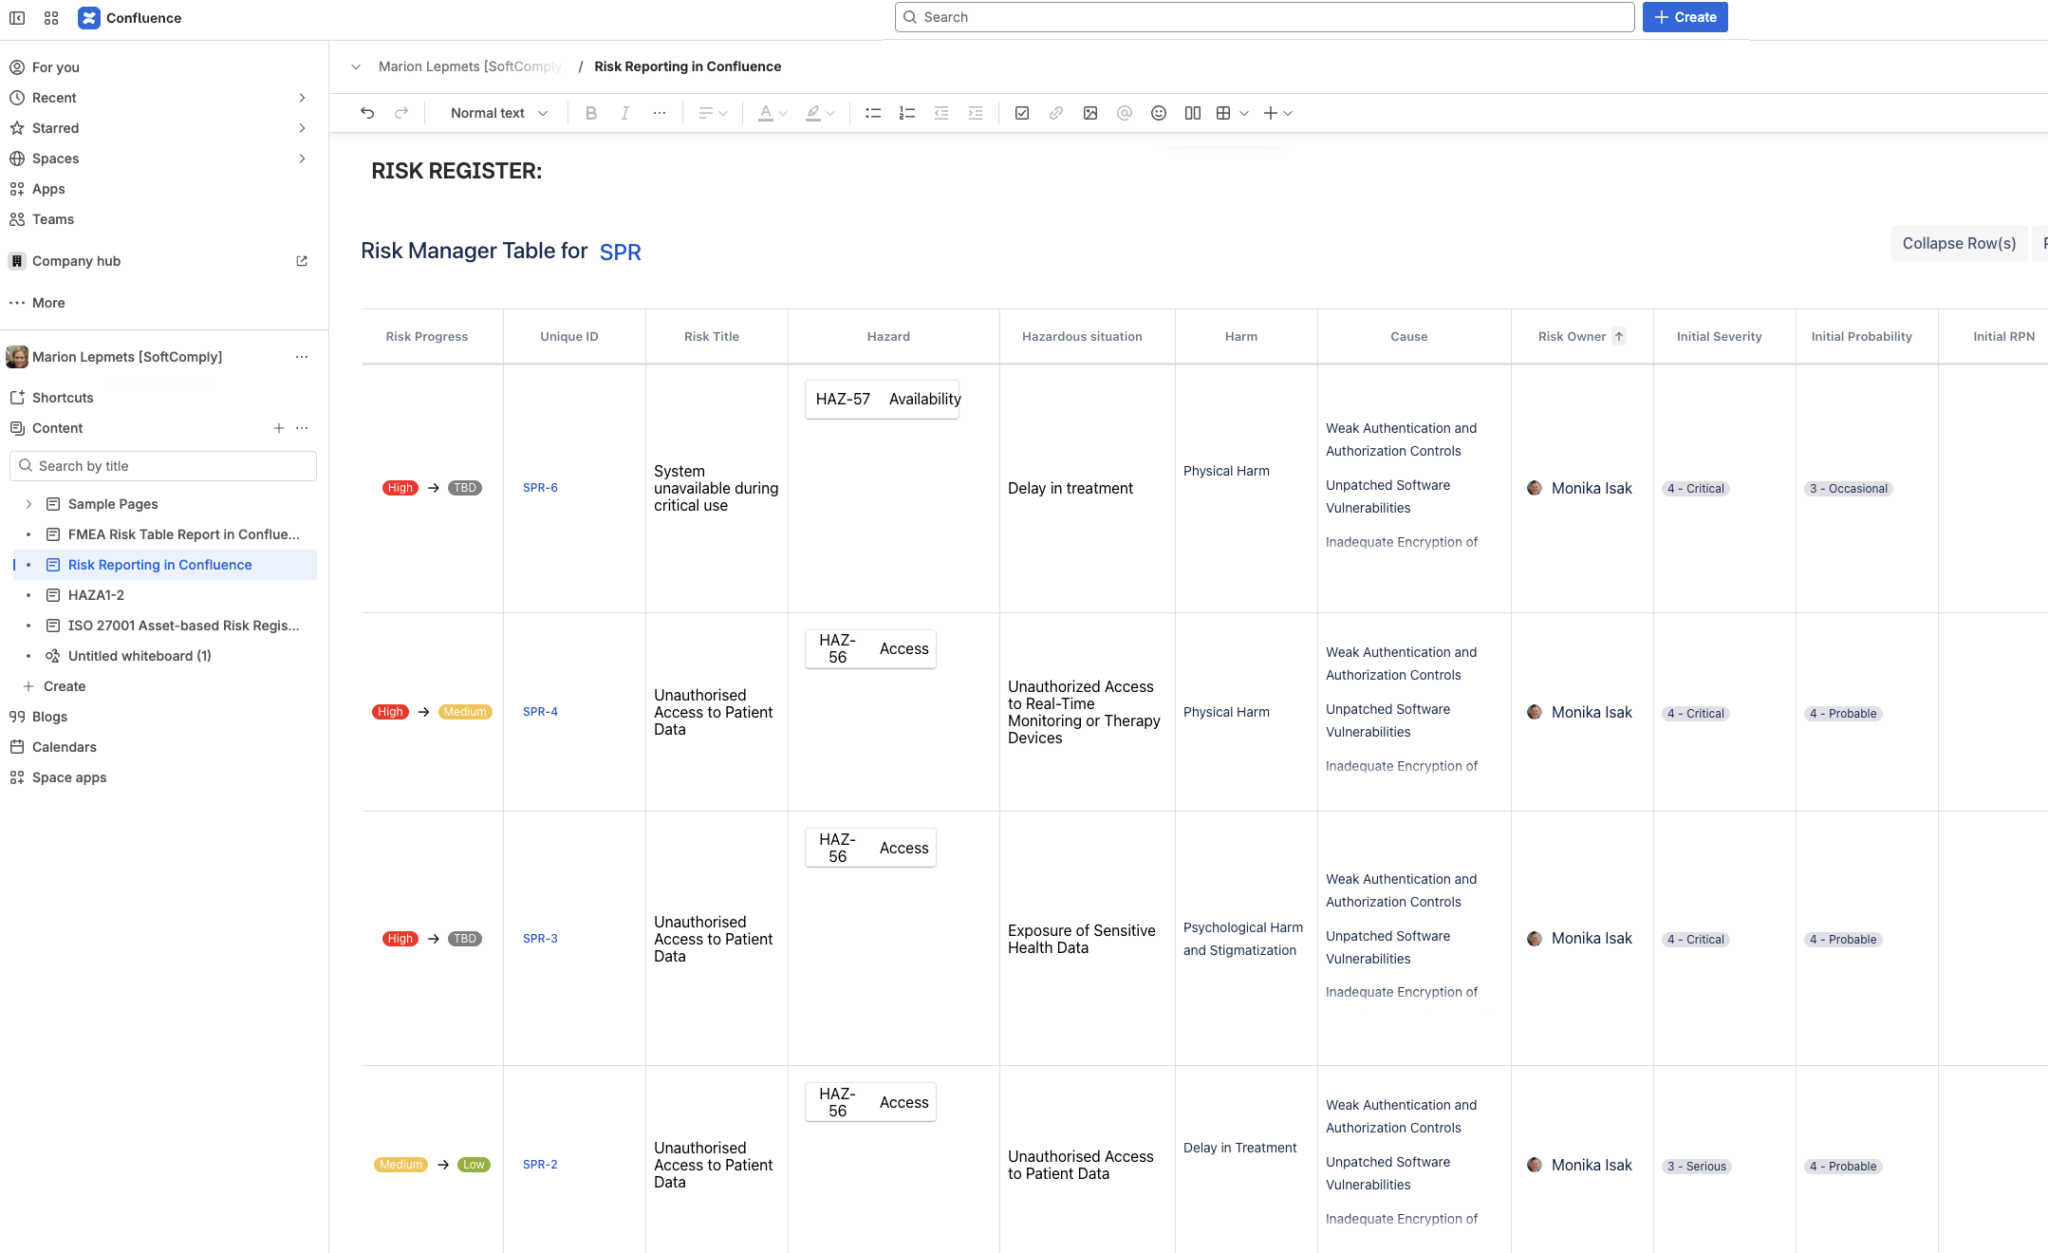
Task: Open the insert table dropdown arrow
Action: pos(1243,113)
